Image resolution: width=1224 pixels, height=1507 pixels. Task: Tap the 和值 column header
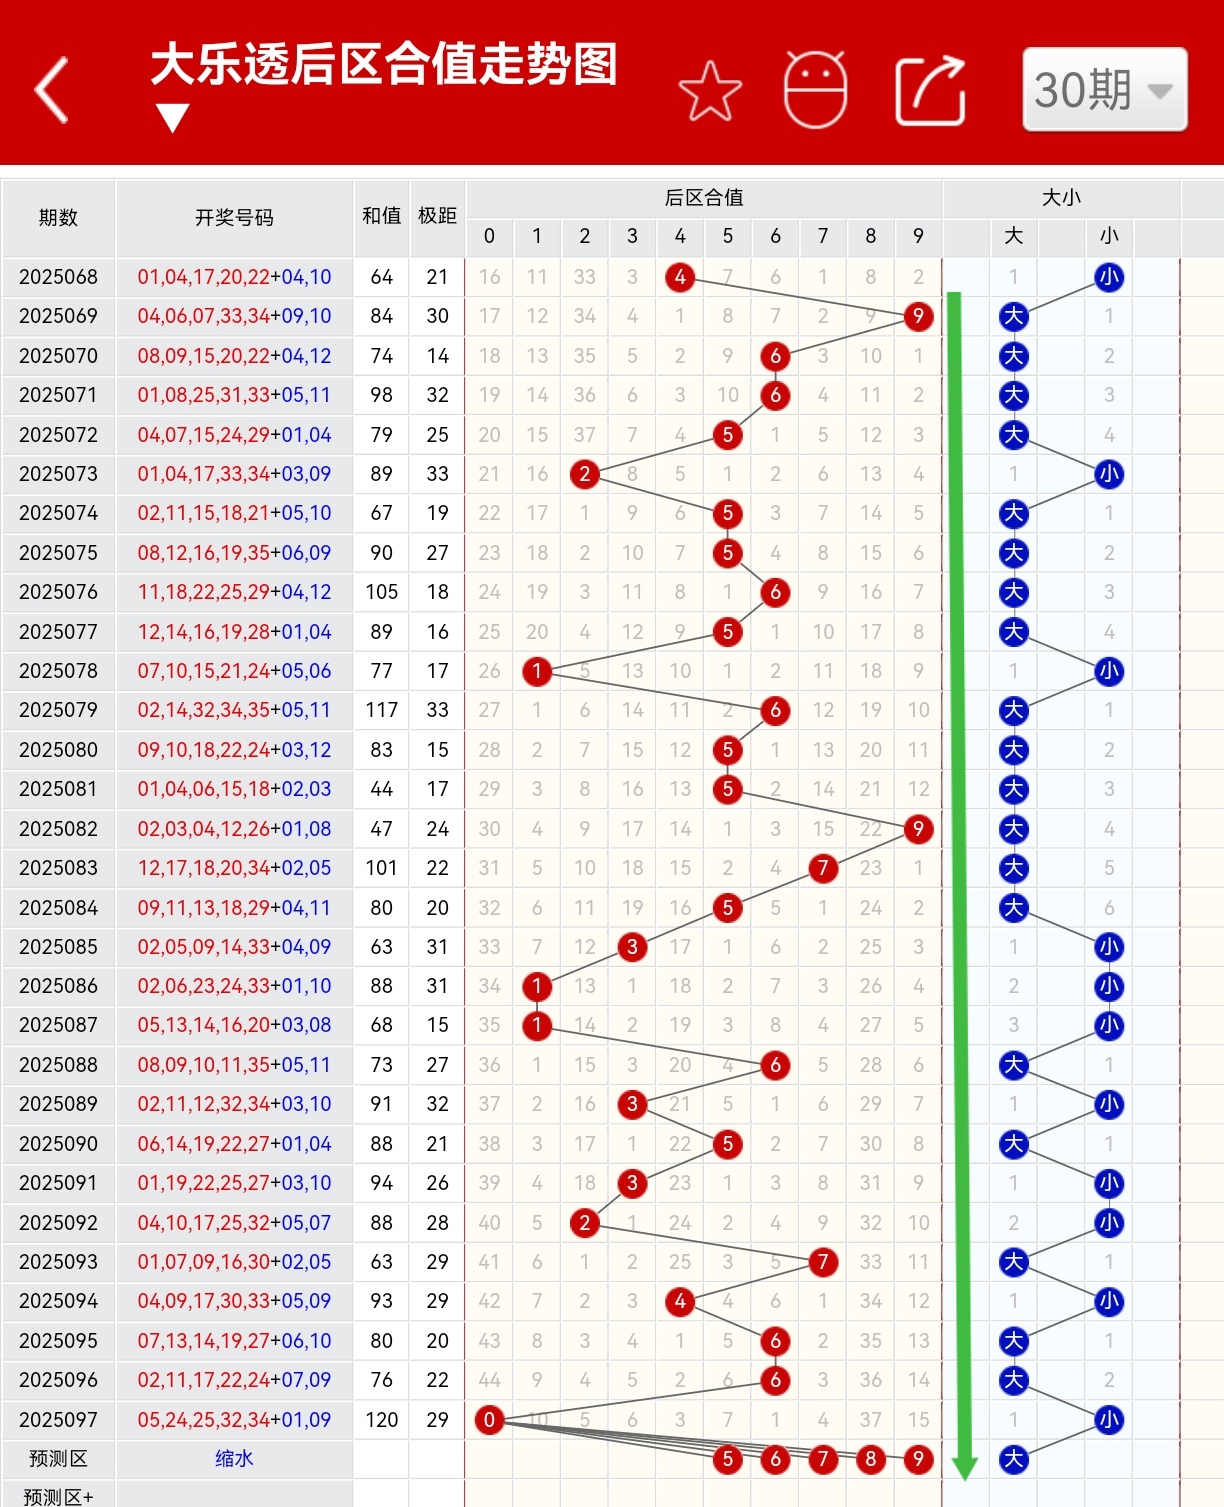pyautogui.click(x=381, y=216)
